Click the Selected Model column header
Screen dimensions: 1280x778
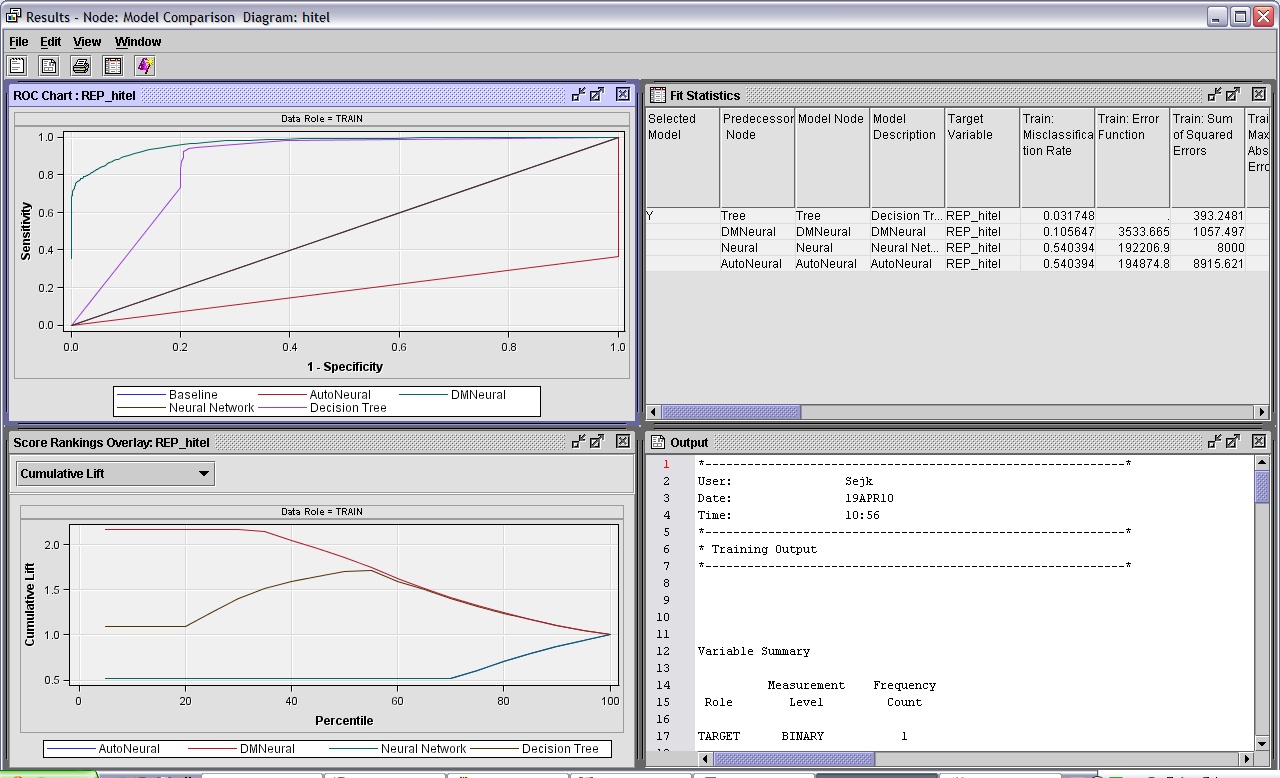coord(682,158)
